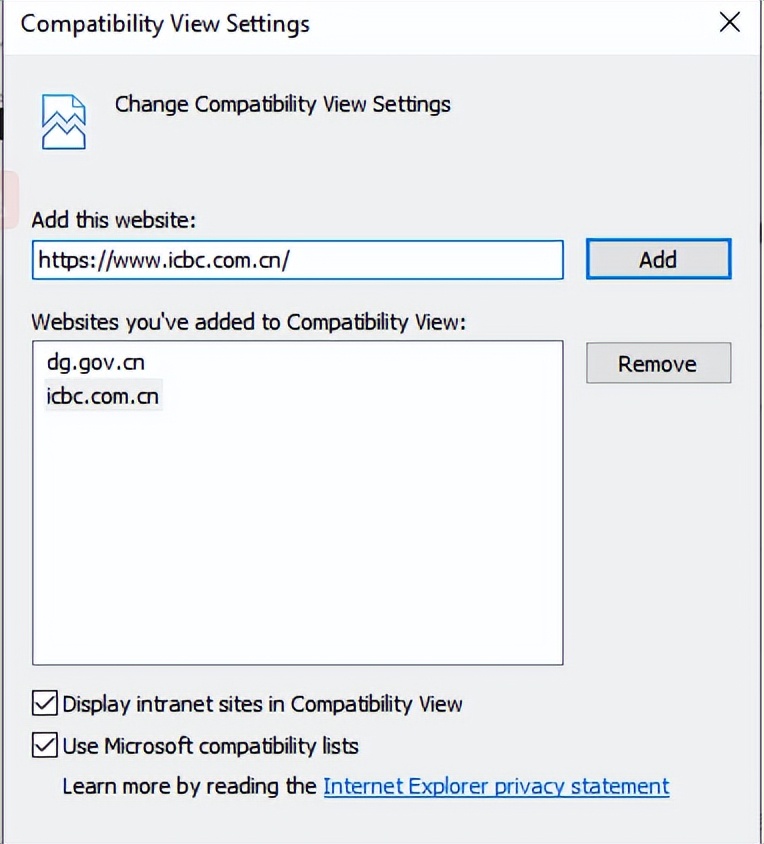Viewport: 764px width, 844px height.
Task: Open the Internet Explorer privacy statement link
Action: point(496,786)
